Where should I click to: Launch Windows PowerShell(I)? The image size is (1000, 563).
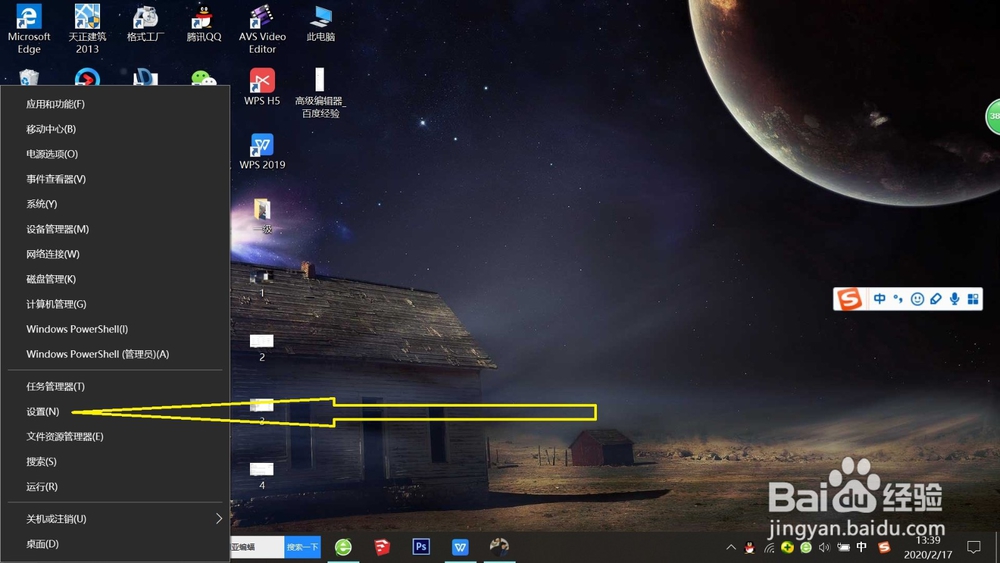[x=115, y=329]
